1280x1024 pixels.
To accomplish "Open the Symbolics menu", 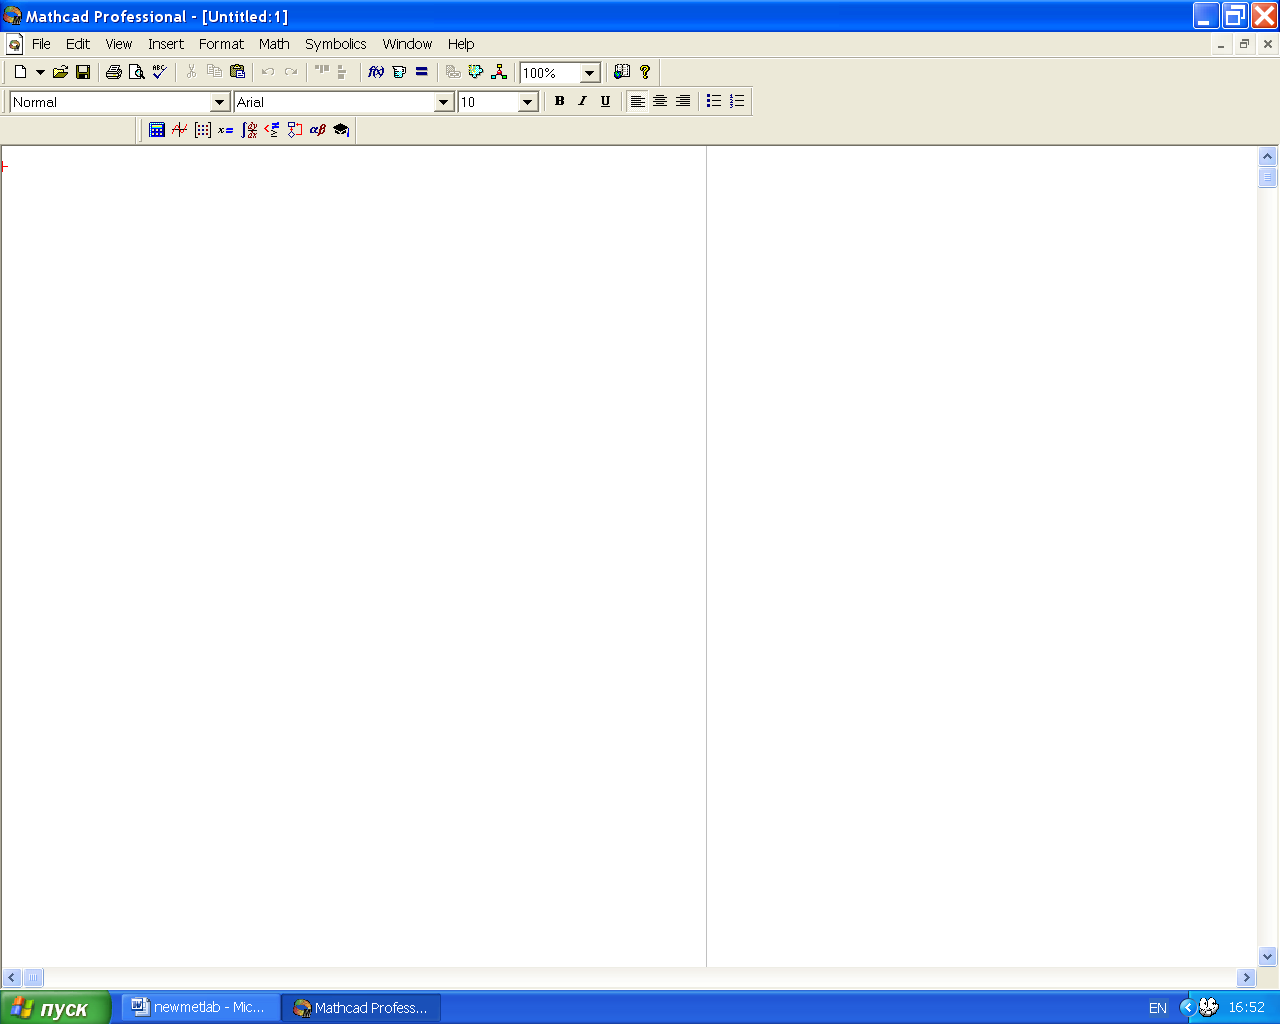I will pos(336,44).
